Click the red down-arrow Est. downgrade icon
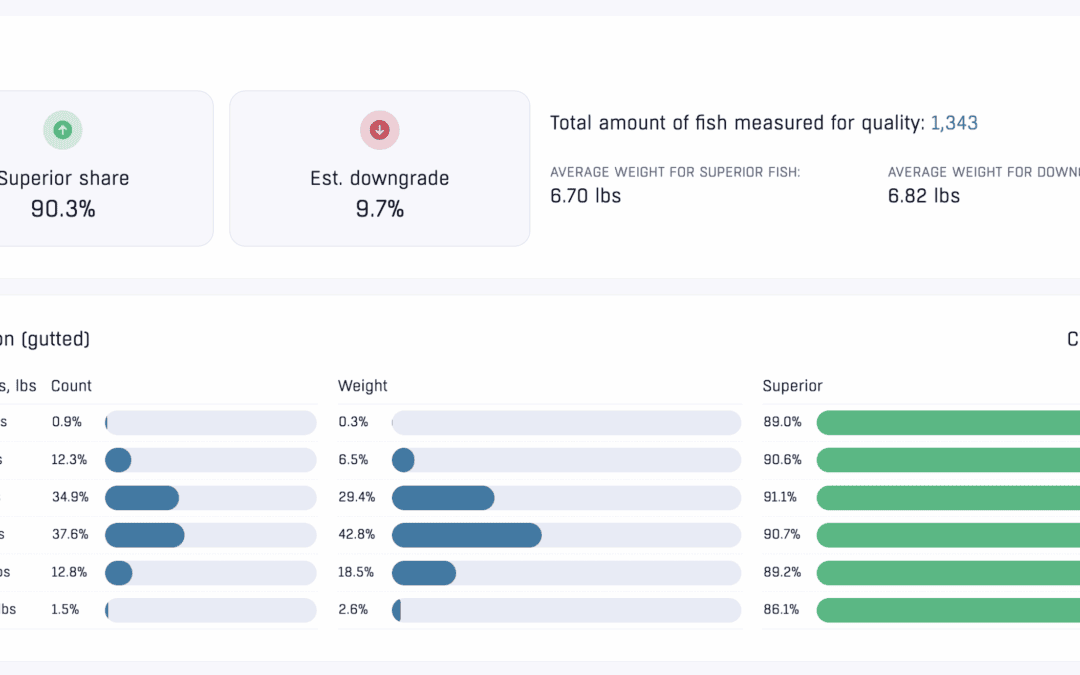The image size is (1080, 675). (x=379, y=130)
